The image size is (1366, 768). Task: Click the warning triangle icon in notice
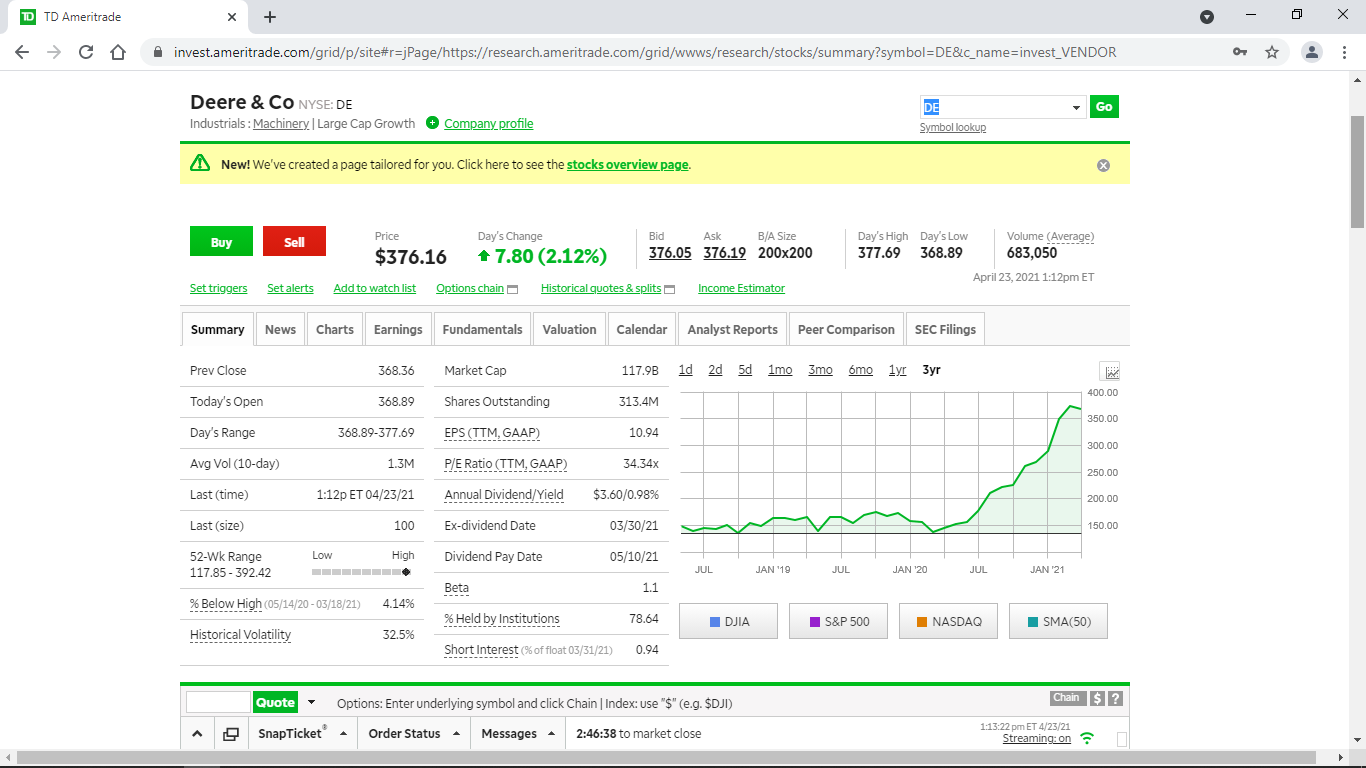[x=200, y=163]
